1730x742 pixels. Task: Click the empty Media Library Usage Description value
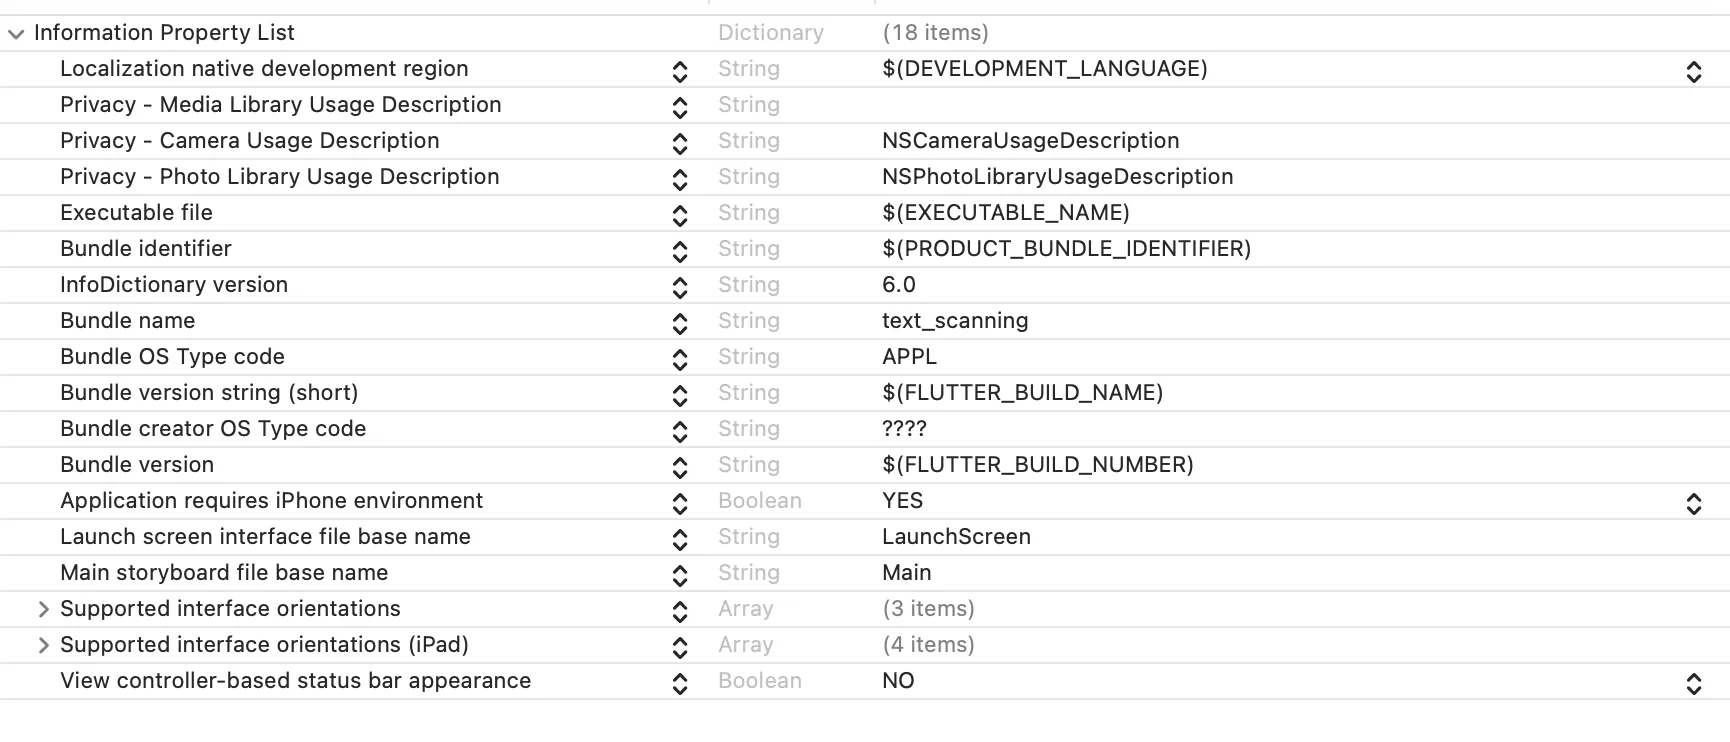(1200, 105)
